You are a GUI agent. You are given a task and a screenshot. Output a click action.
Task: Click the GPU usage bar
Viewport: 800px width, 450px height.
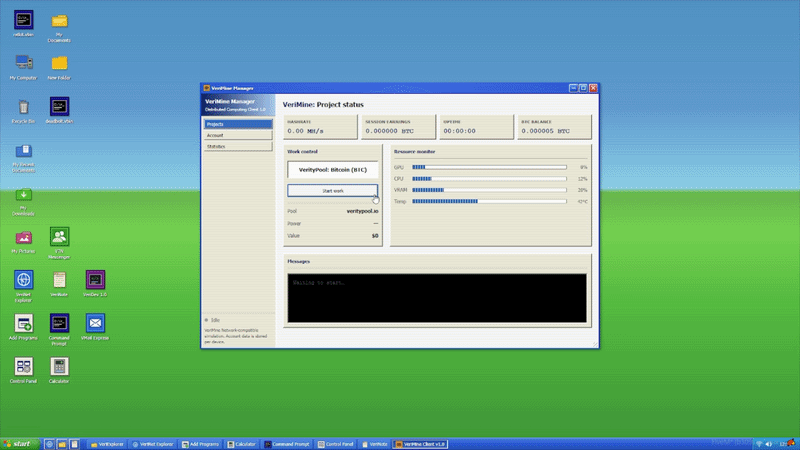[x=489, y=167]
